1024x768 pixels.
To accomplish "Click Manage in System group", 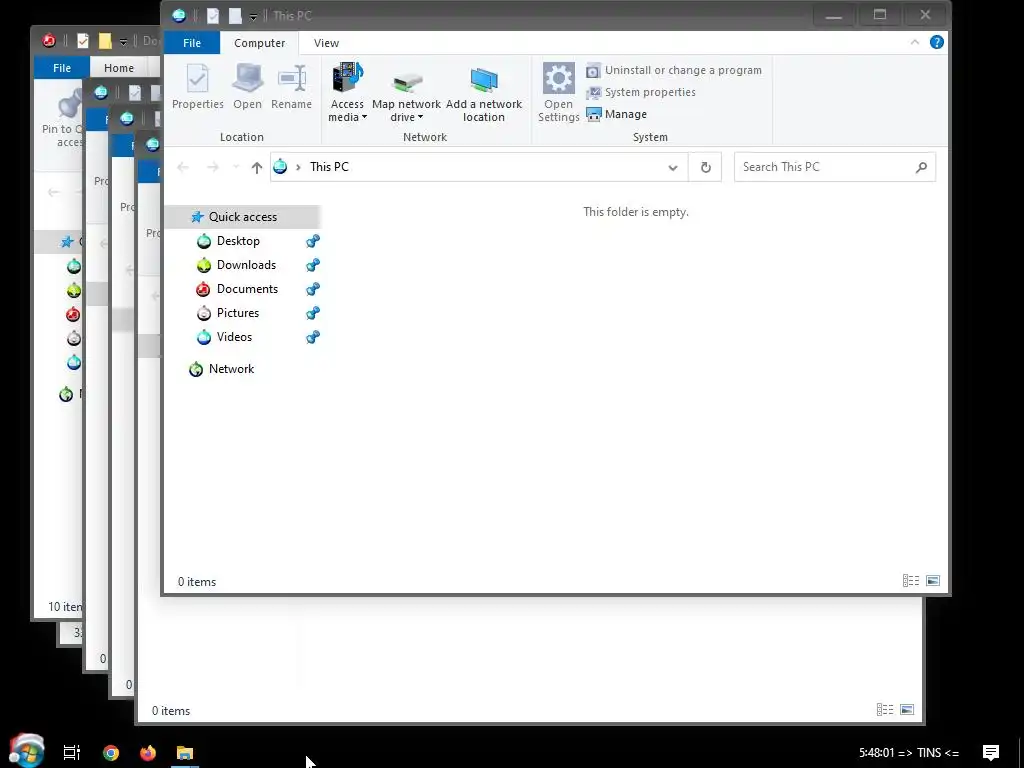I will click(616, 114).
